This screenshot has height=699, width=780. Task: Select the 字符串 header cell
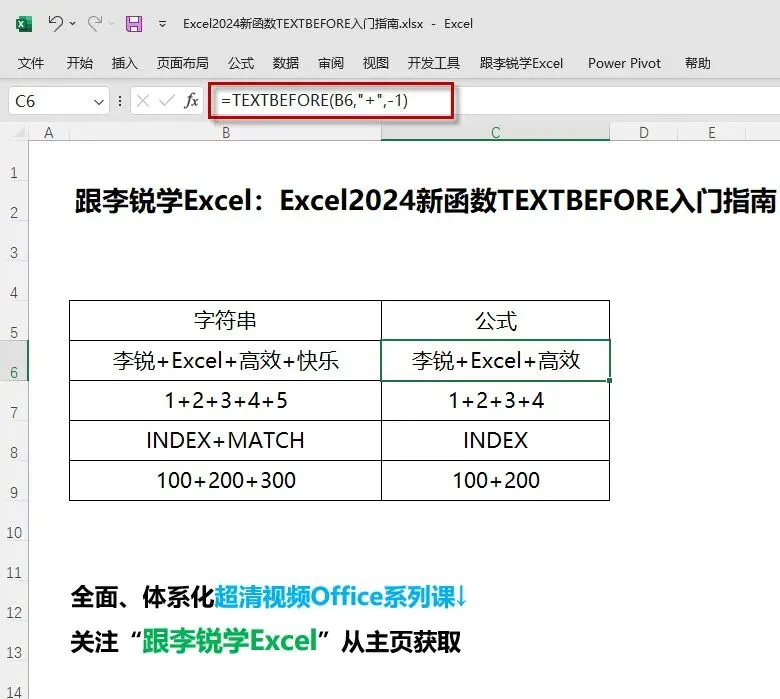pos(225,320)
